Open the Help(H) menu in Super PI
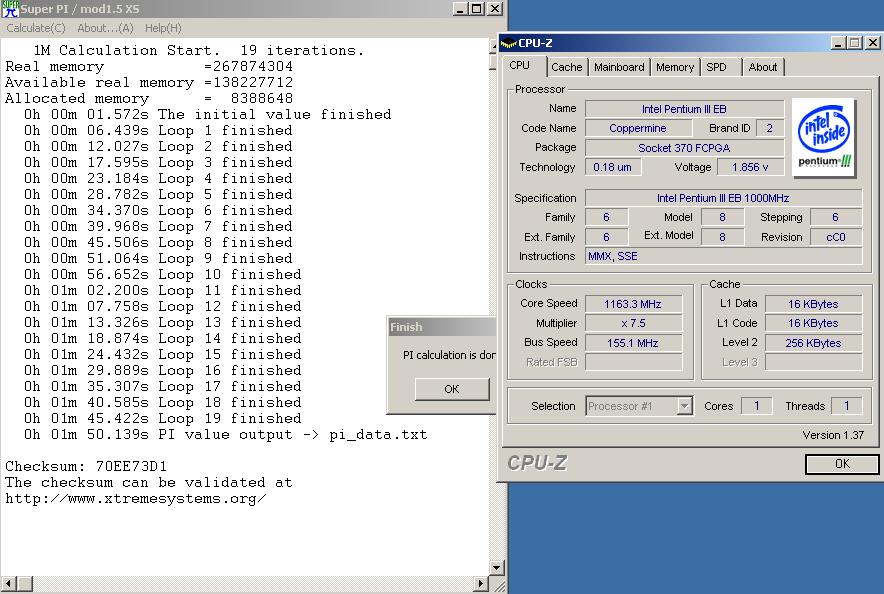This screenshot has width=884, height=594. tap(163, 28)
